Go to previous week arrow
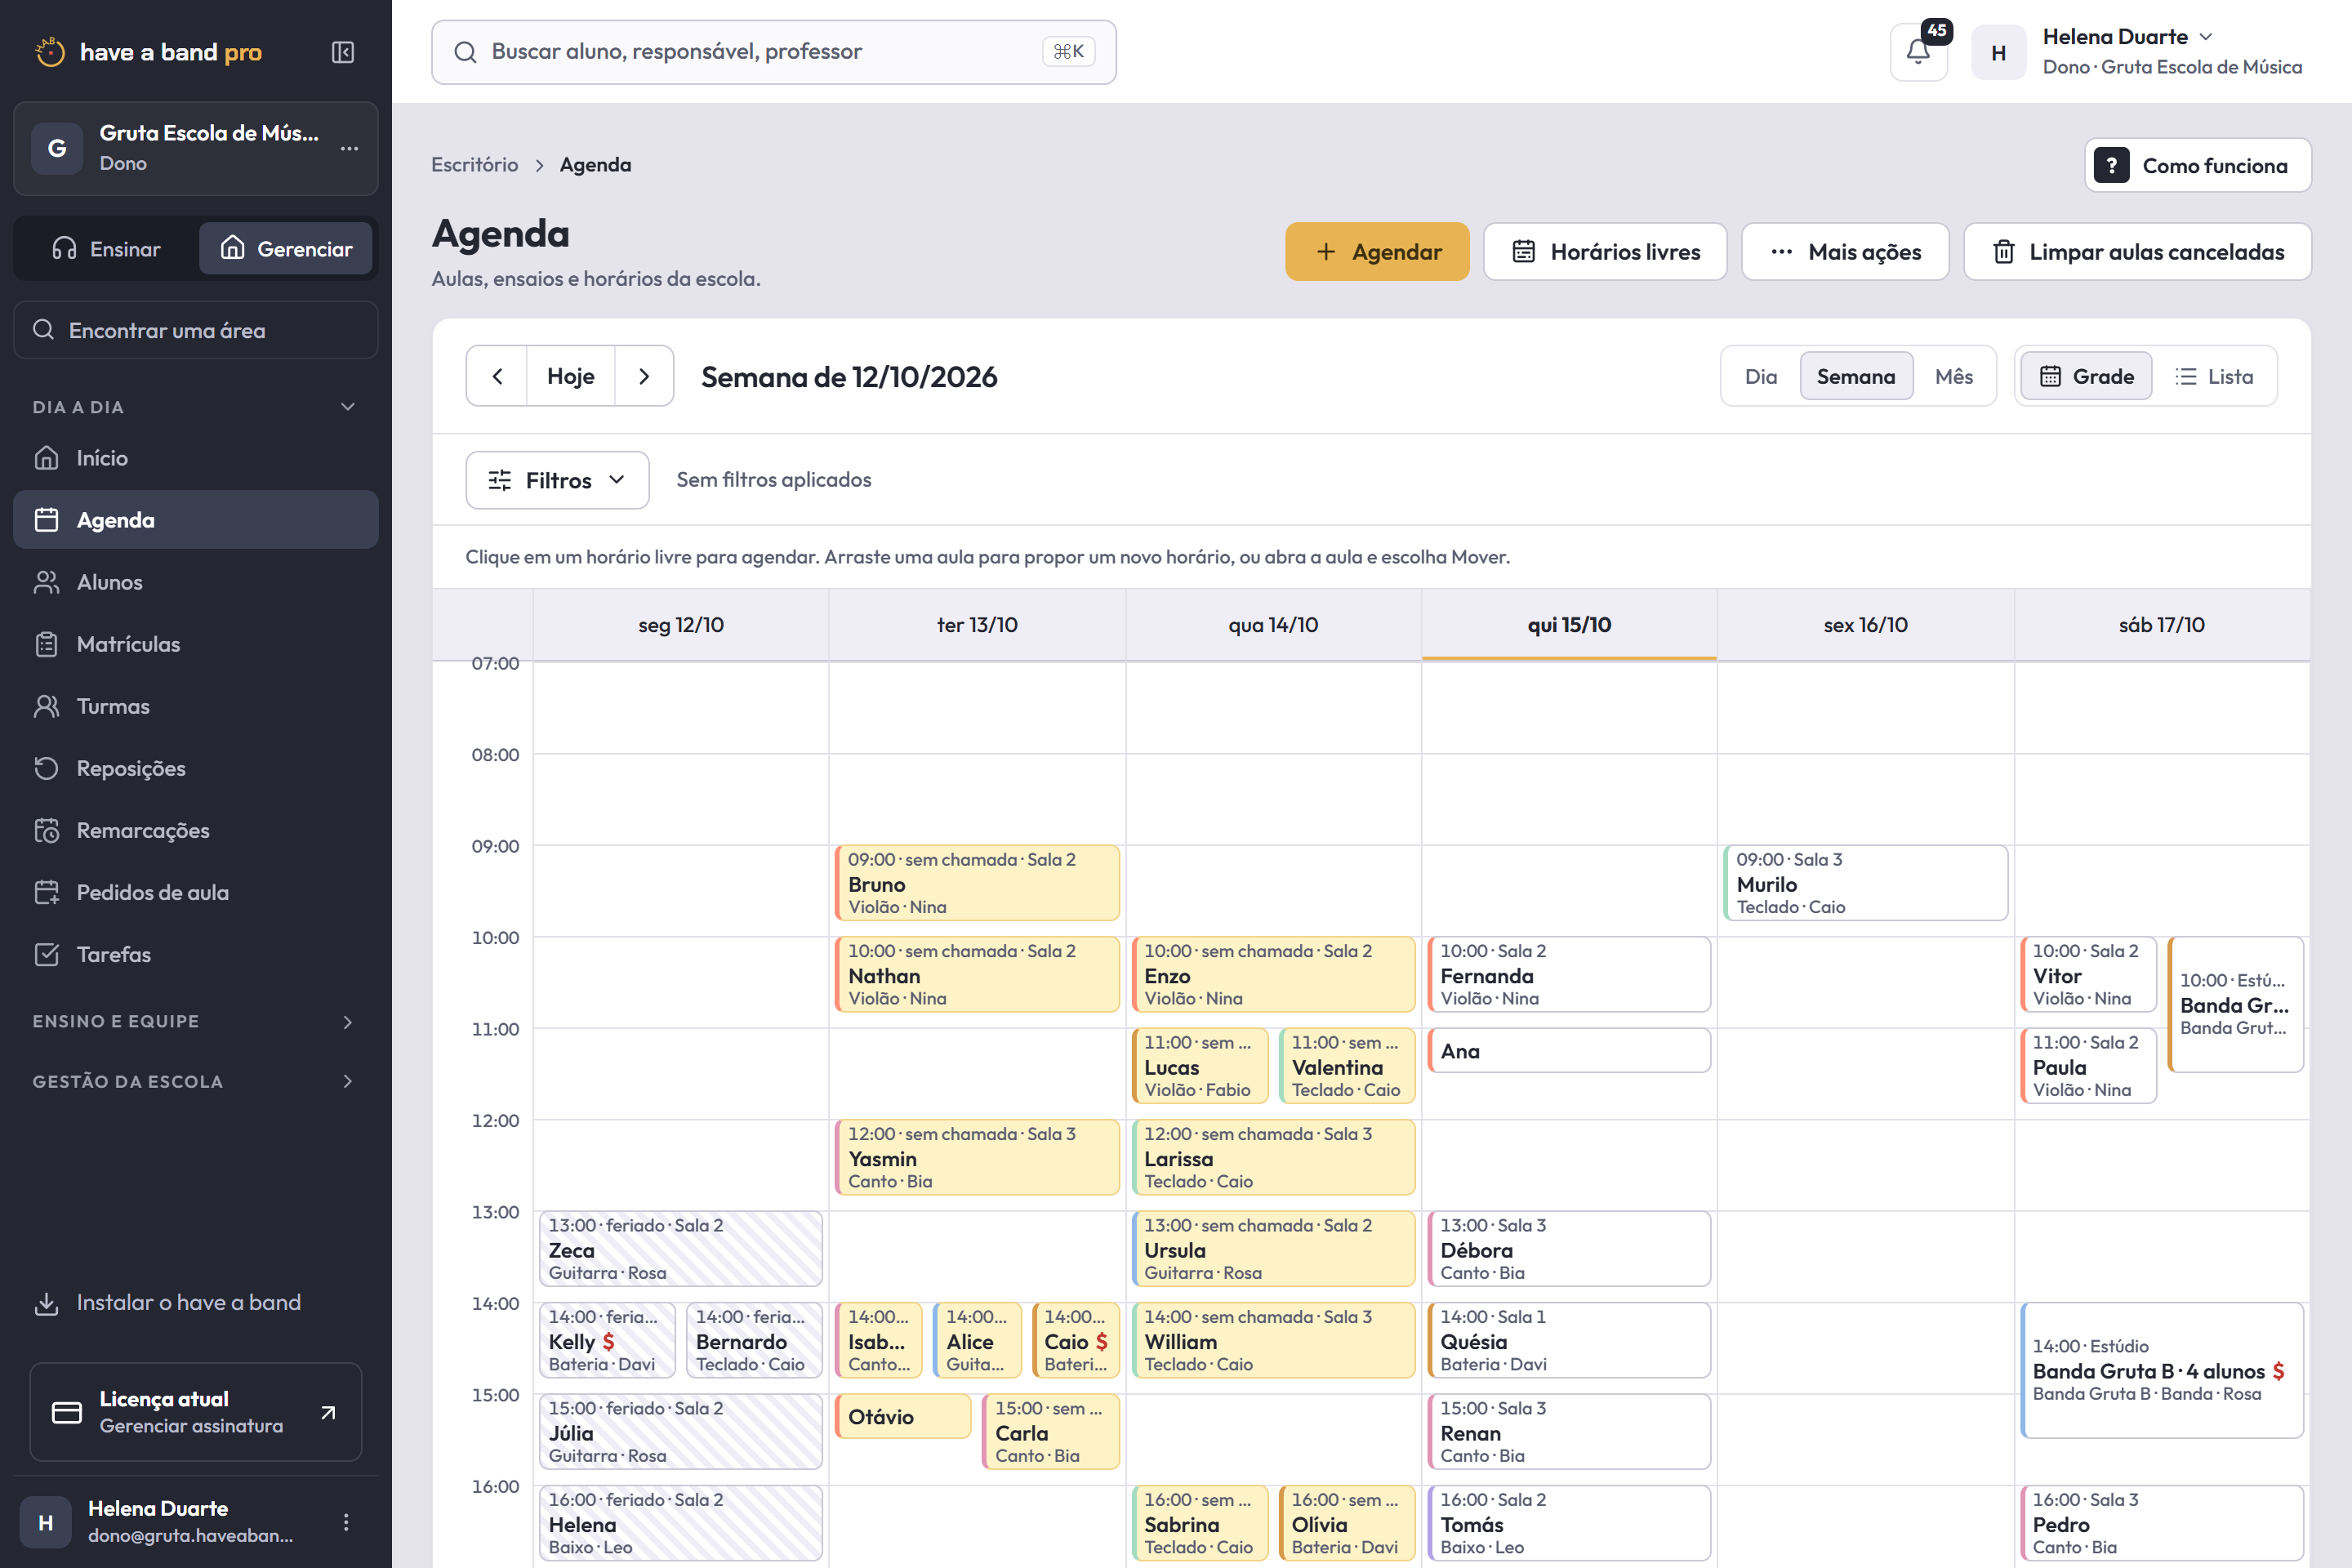Viewport: 2352px width, 1568px height. [x=497, y=376]
